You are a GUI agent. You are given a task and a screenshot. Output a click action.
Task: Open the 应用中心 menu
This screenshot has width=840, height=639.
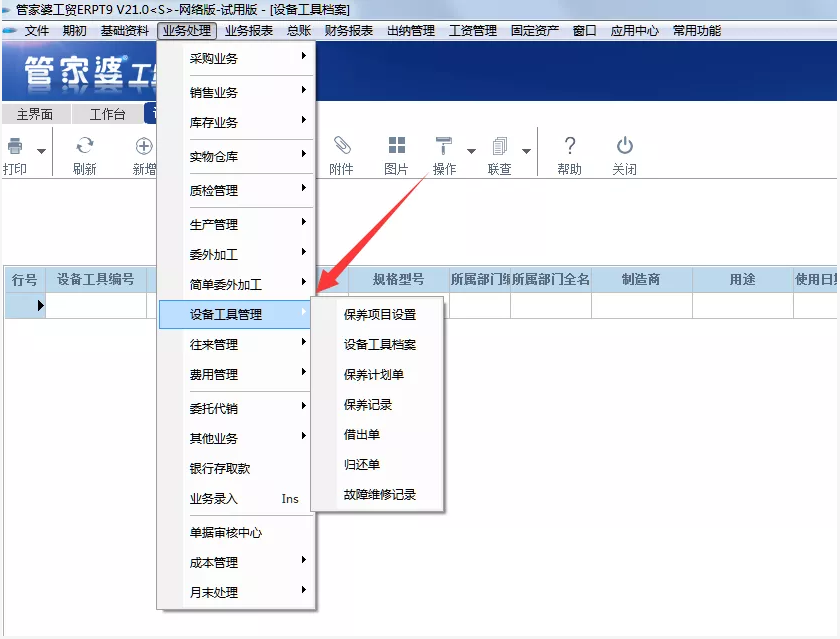[635, 31]
